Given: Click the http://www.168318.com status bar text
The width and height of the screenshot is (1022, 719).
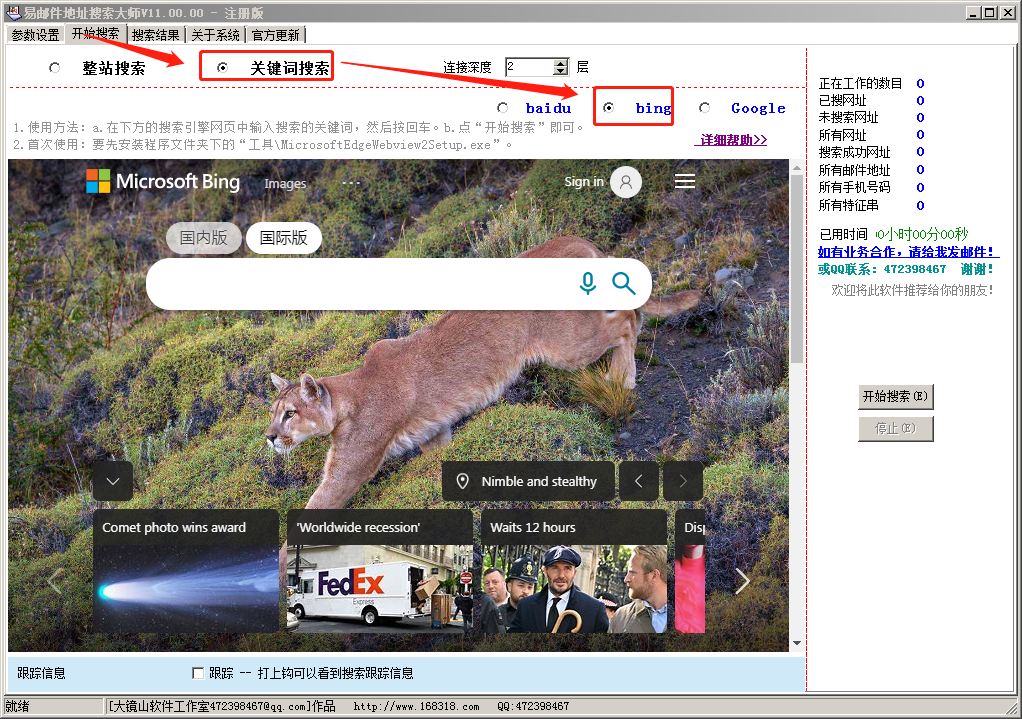Looking at the screenshot, I should point(416,706).
